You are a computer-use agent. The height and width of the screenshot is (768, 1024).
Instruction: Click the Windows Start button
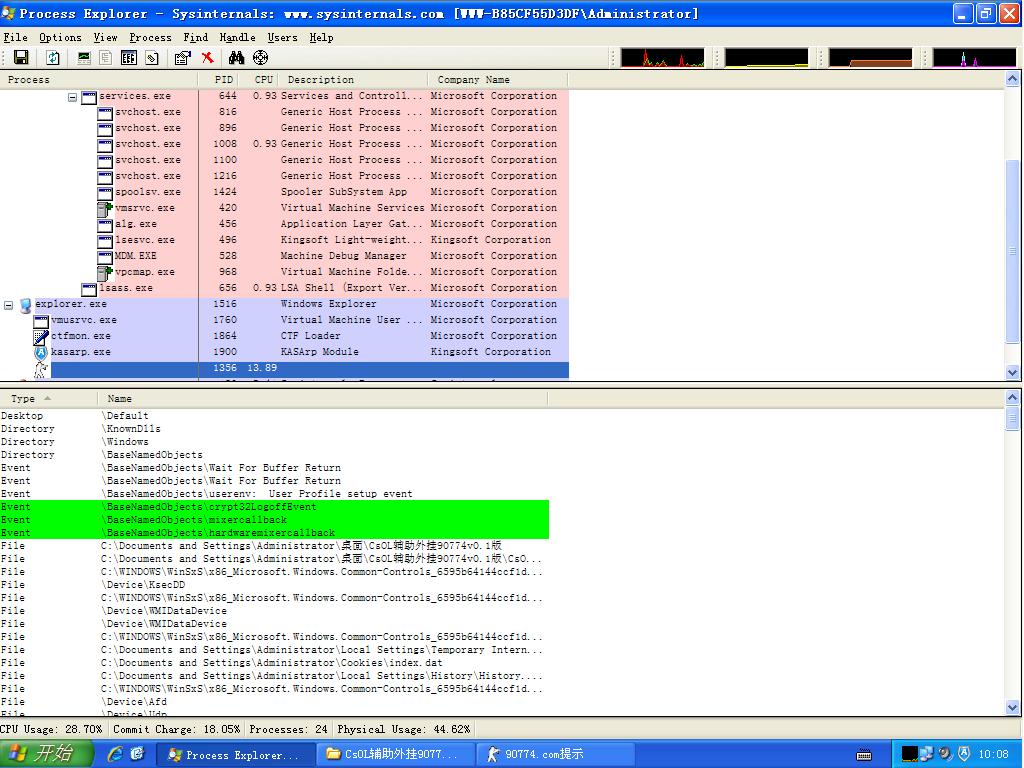(x=46, y=754)
